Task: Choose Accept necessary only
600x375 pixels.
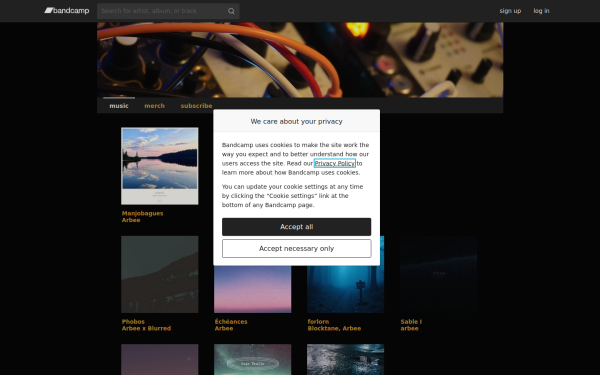Action: 297,248
